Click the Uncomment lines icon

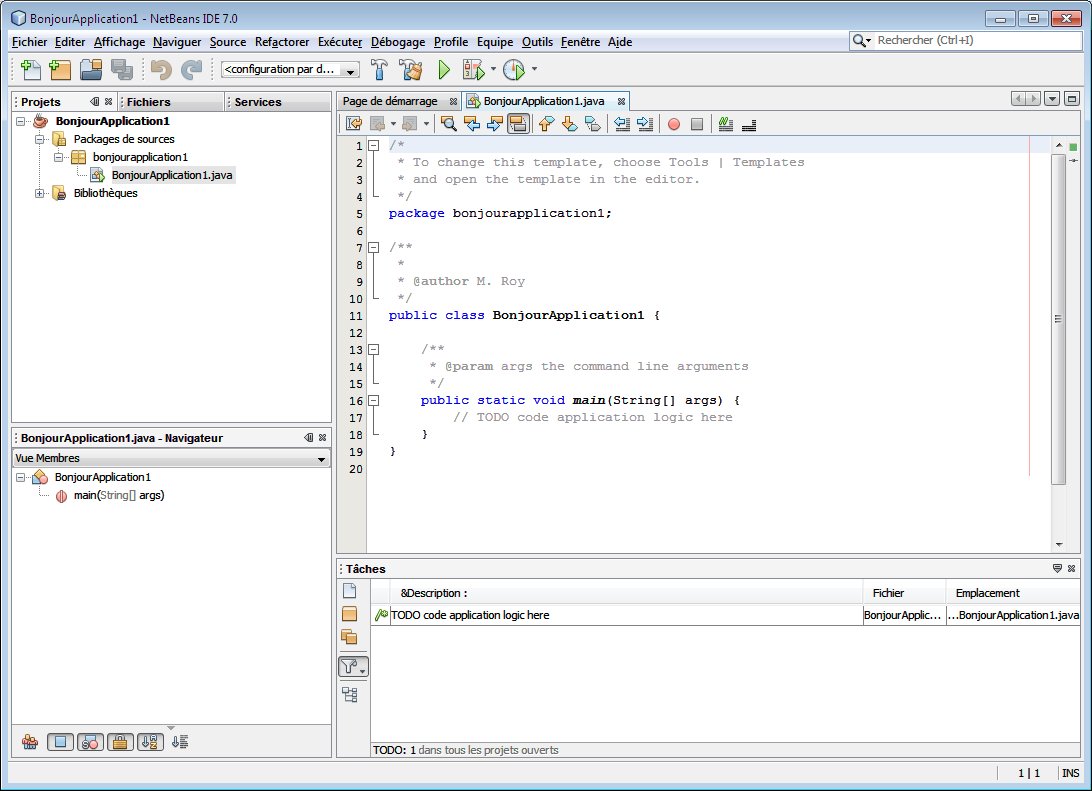pyautogui.click(x=749, y=124)
